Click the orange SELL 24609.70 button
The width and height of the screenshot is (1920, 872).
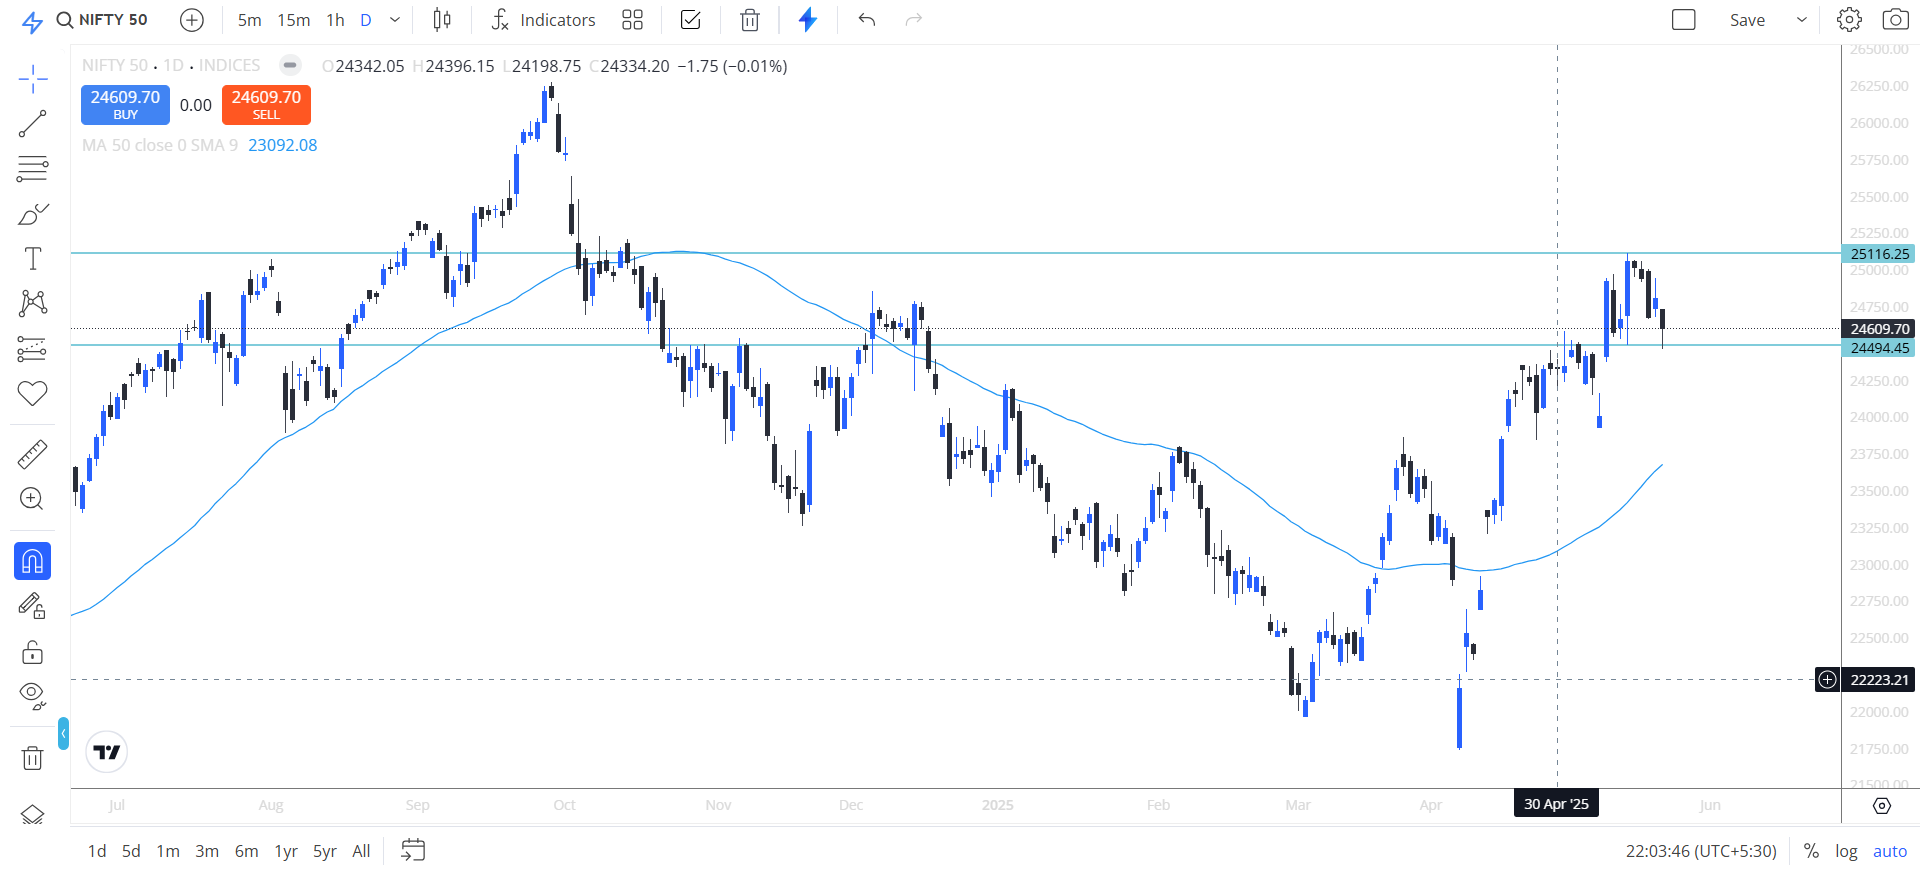click(266, 105)
